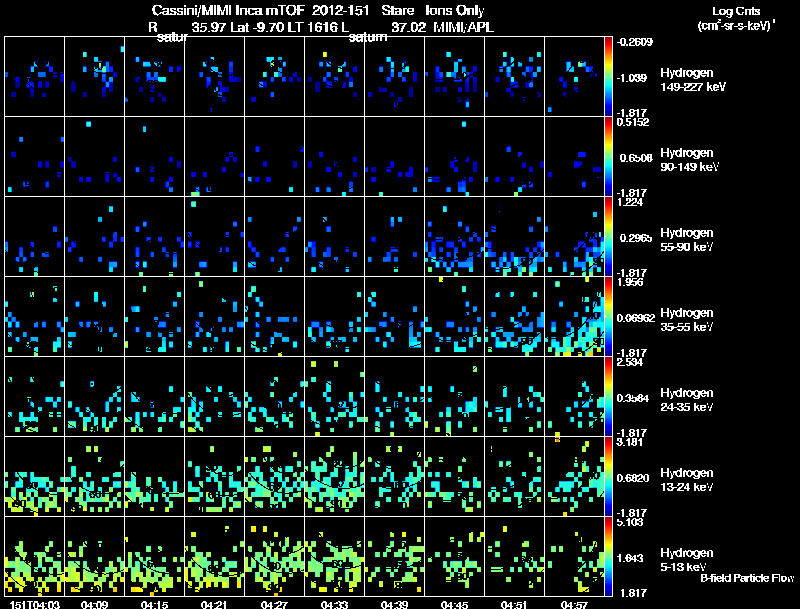The width and height of the screenshot is (800, 609).
Task: Open the 5-13 keV panel at 04:09
Action: tap(94, 556)
